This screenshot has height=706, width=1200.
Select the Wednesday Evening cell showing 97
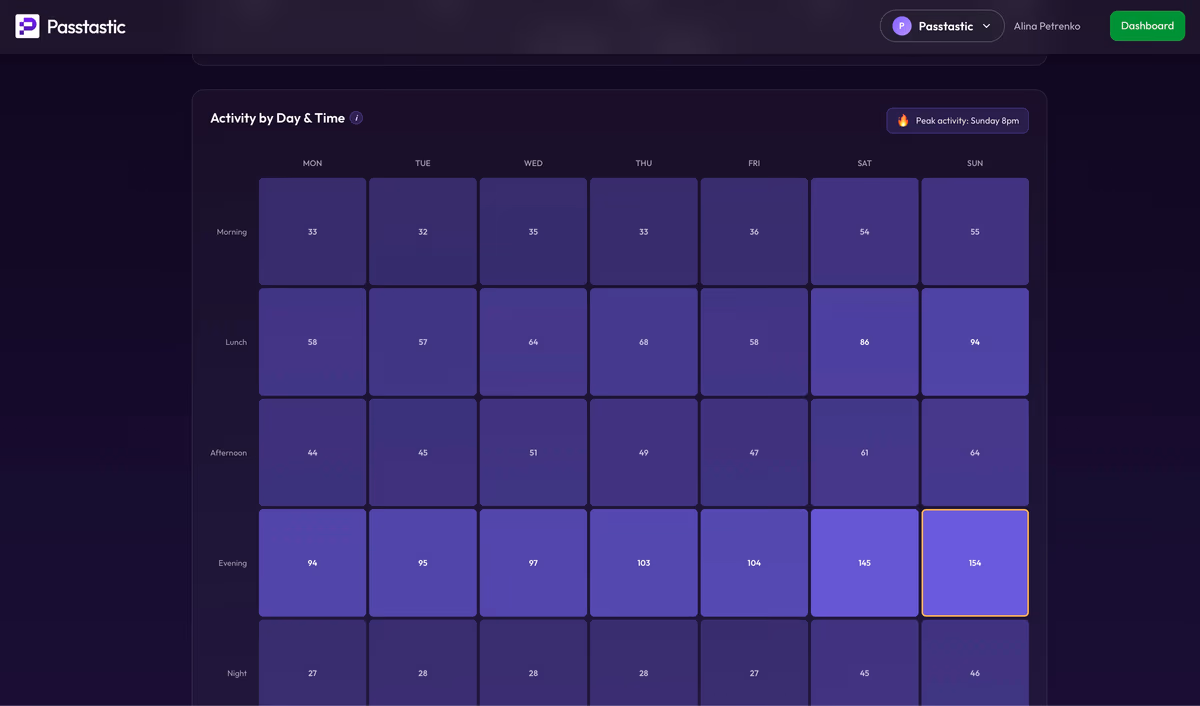click(533, 563)
